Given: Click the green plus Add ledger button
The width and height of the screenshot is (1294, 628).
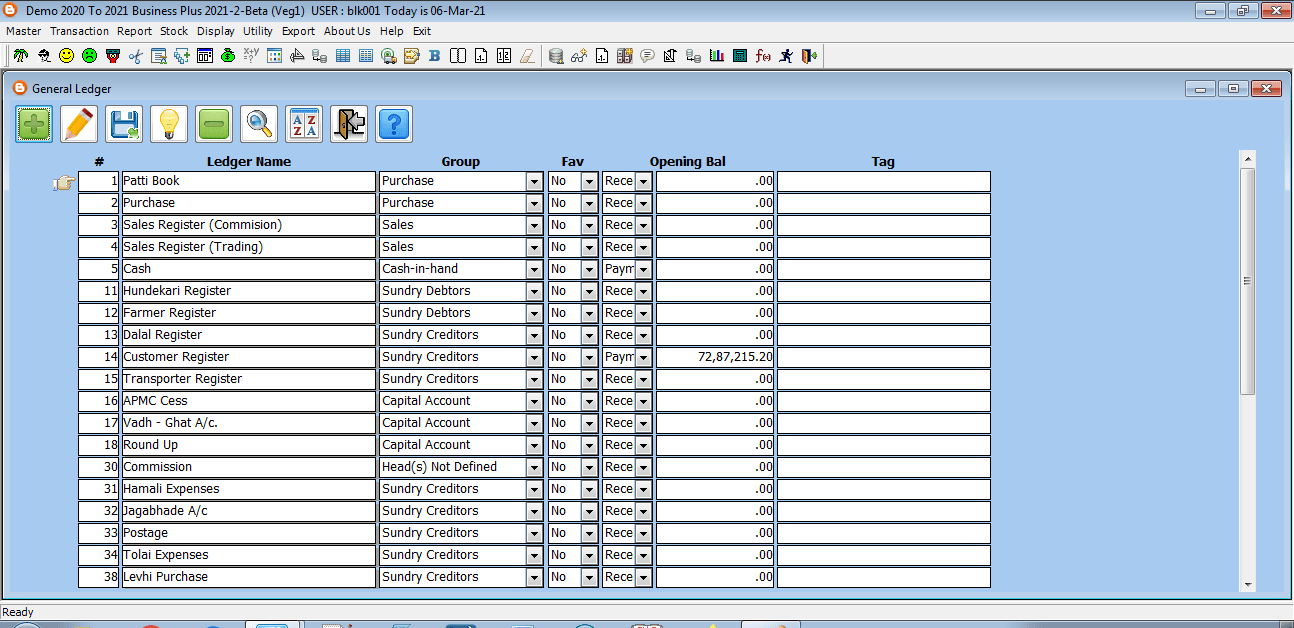Looking at the screenshot, I should click(35, 124).
